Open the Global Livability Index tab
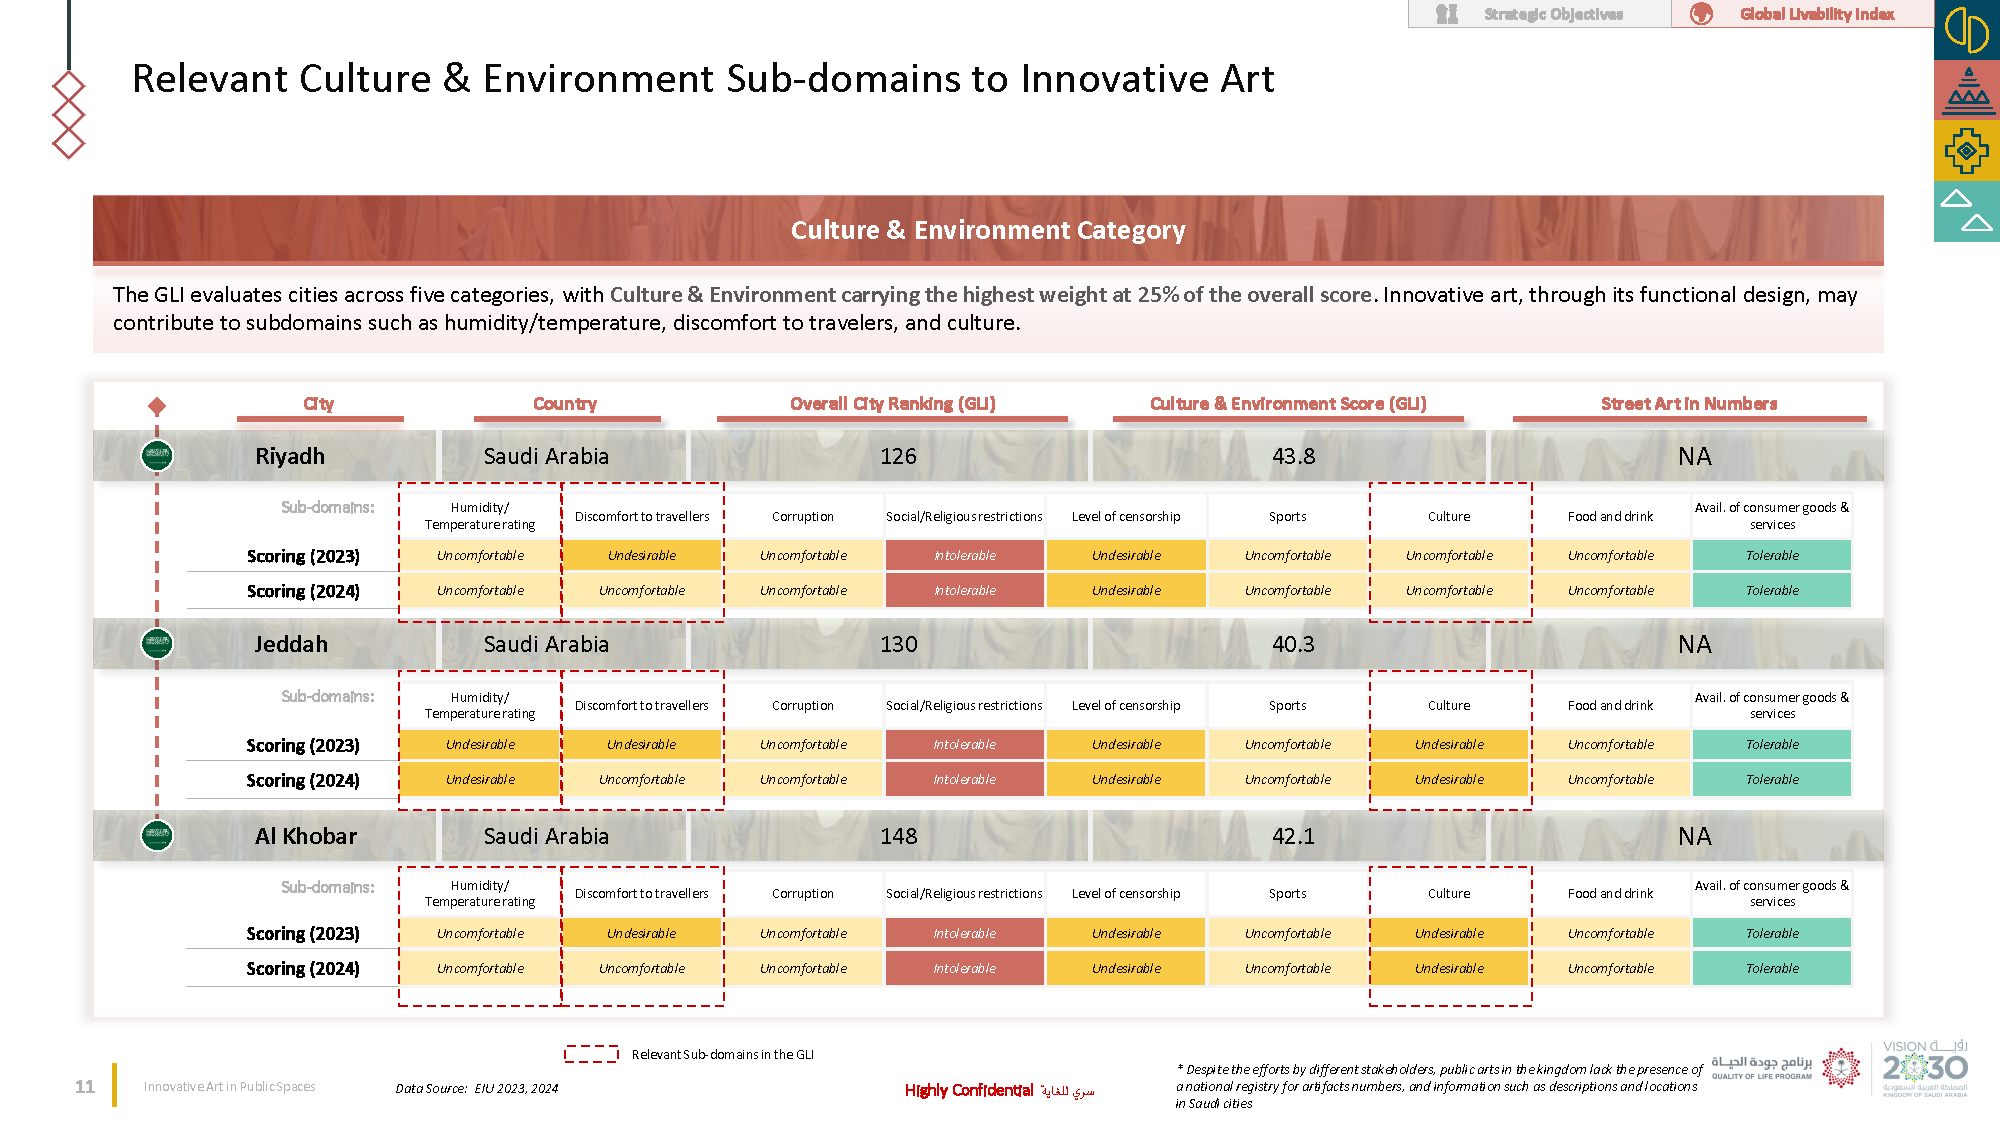The width and height of the screenshot is (2000, 1125). [1802, 14]
